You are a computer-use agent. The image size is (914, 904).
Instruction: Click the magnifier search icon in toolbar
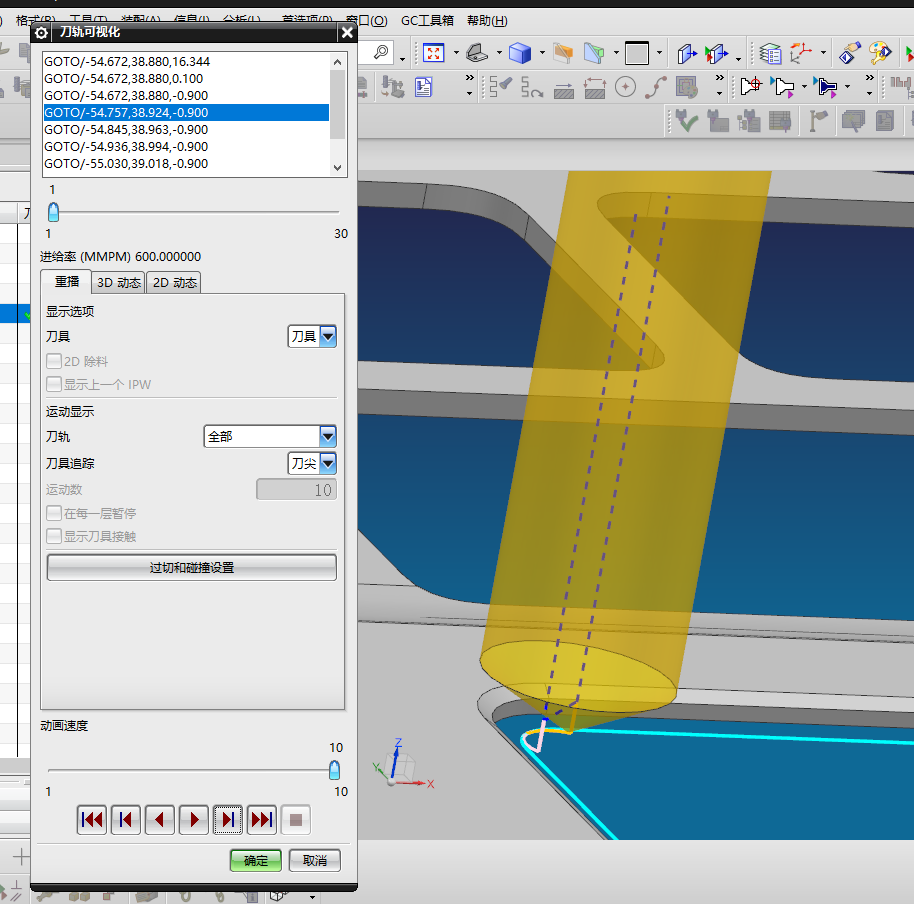[x=382, y=53]
